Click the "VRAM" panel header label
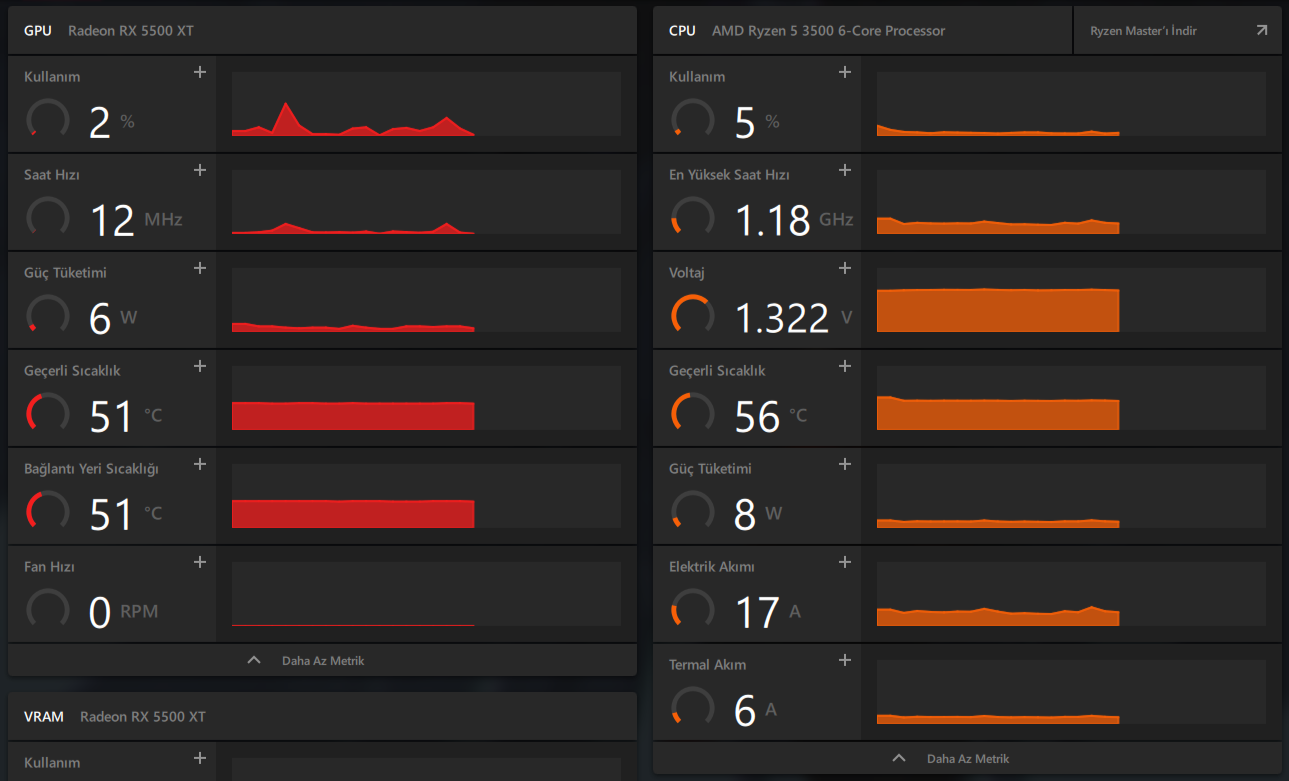The height and width of the screenshot is (781, 1289). 44,717
